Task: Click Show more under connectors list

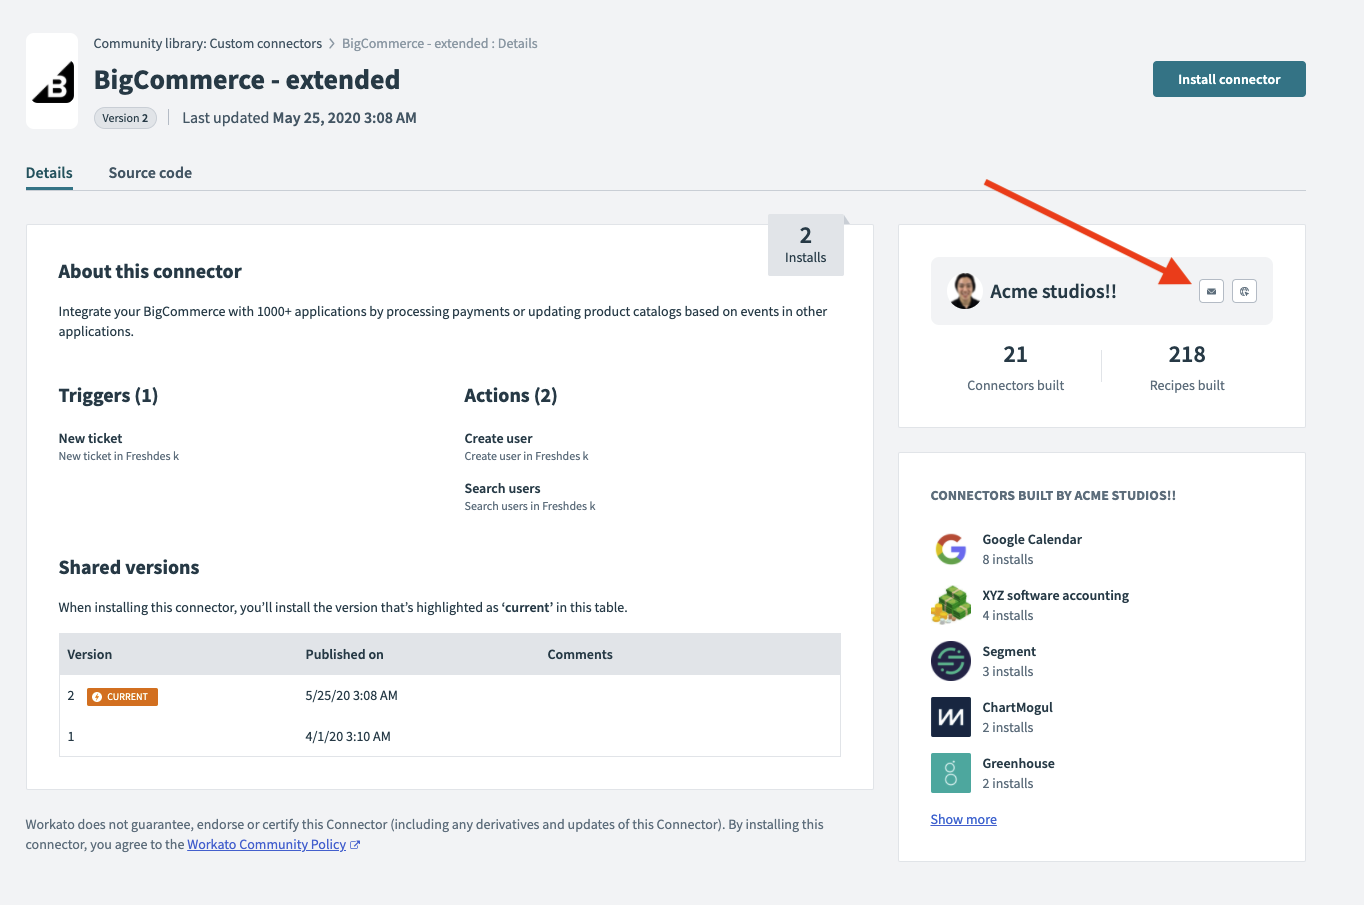Action: tap(963, 819)
